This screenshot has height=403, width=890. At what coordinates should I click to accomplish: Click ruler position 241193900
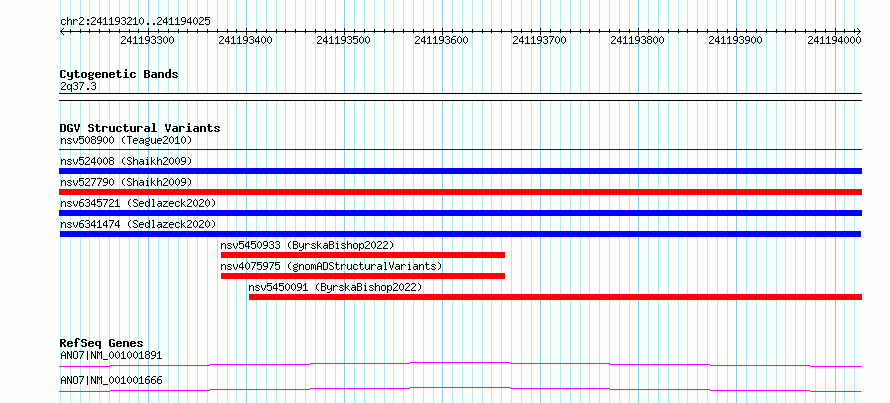[x=736, y=40]
